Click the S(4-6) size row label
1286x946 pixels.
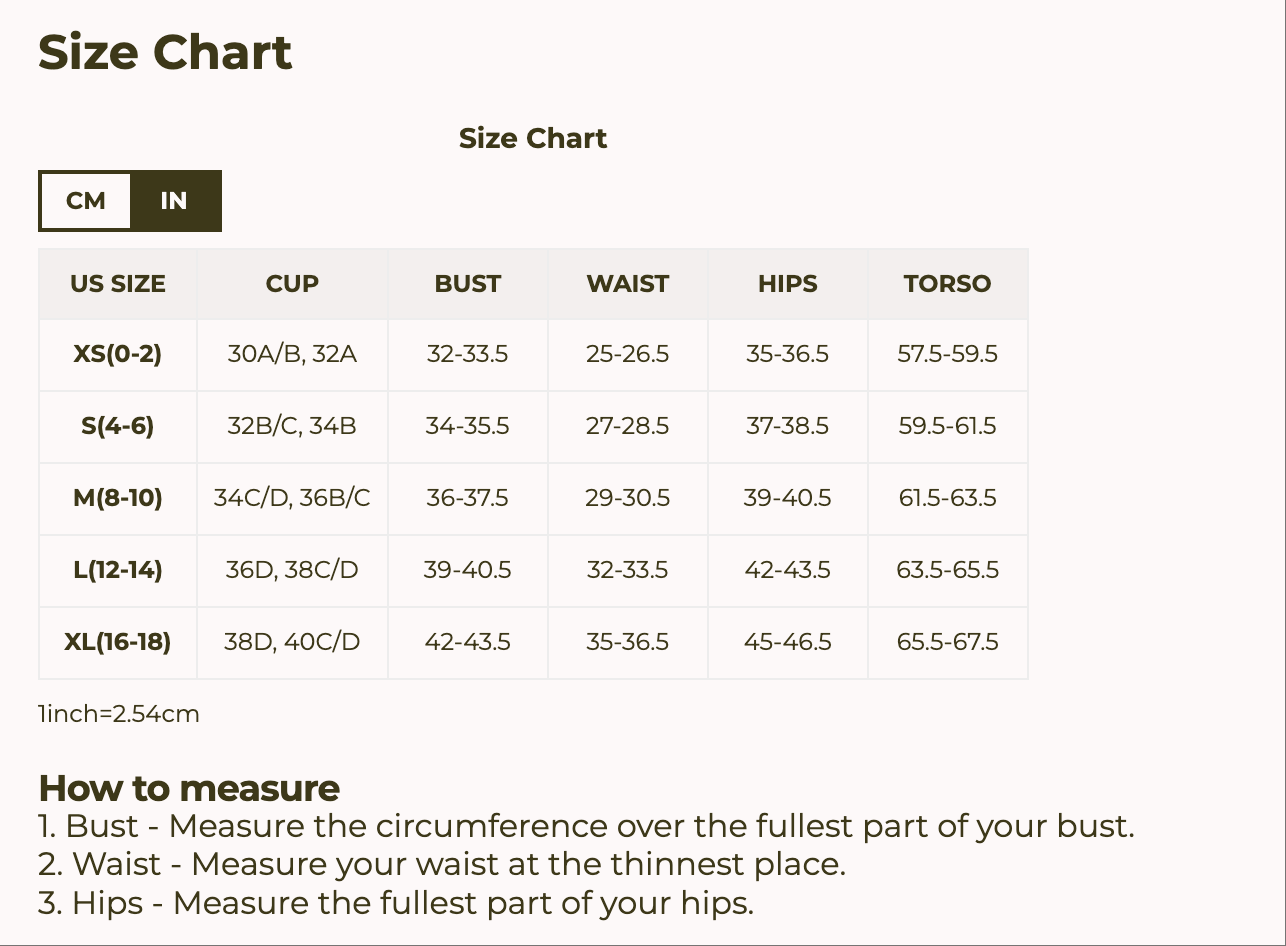(118, 426)
